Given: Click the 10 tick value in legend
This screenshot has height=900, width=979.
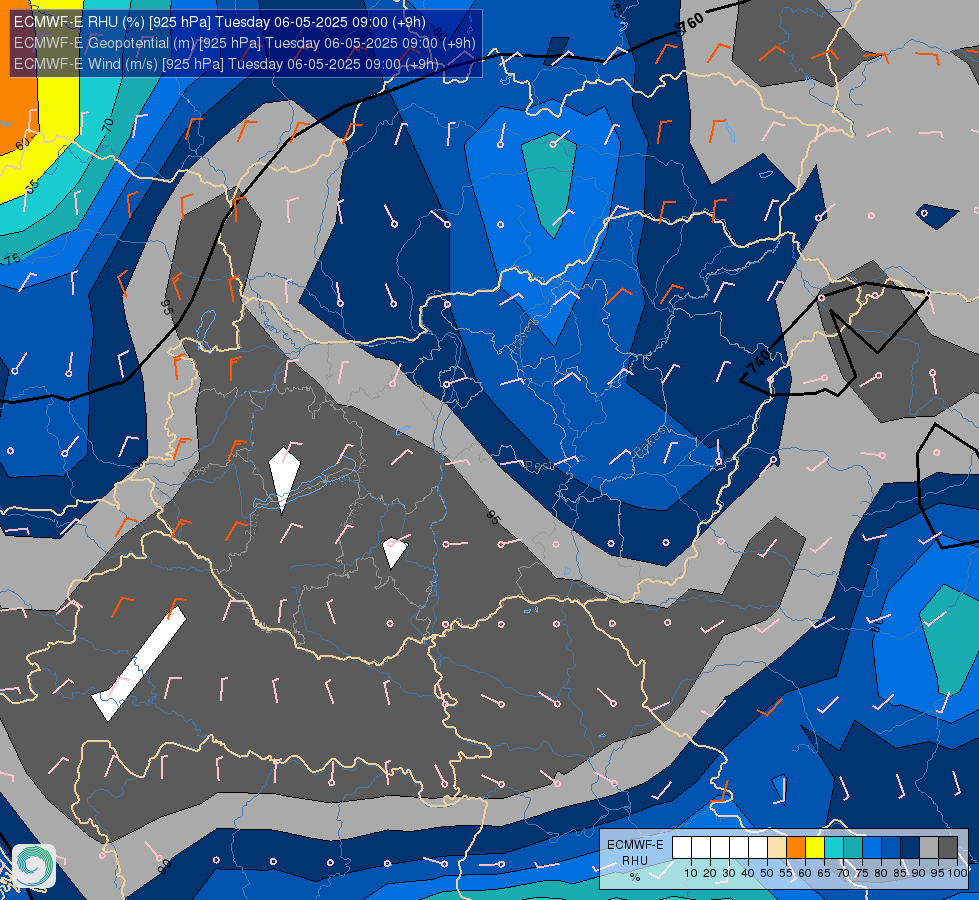Looking at the screenshot, I should coord(691,873).
